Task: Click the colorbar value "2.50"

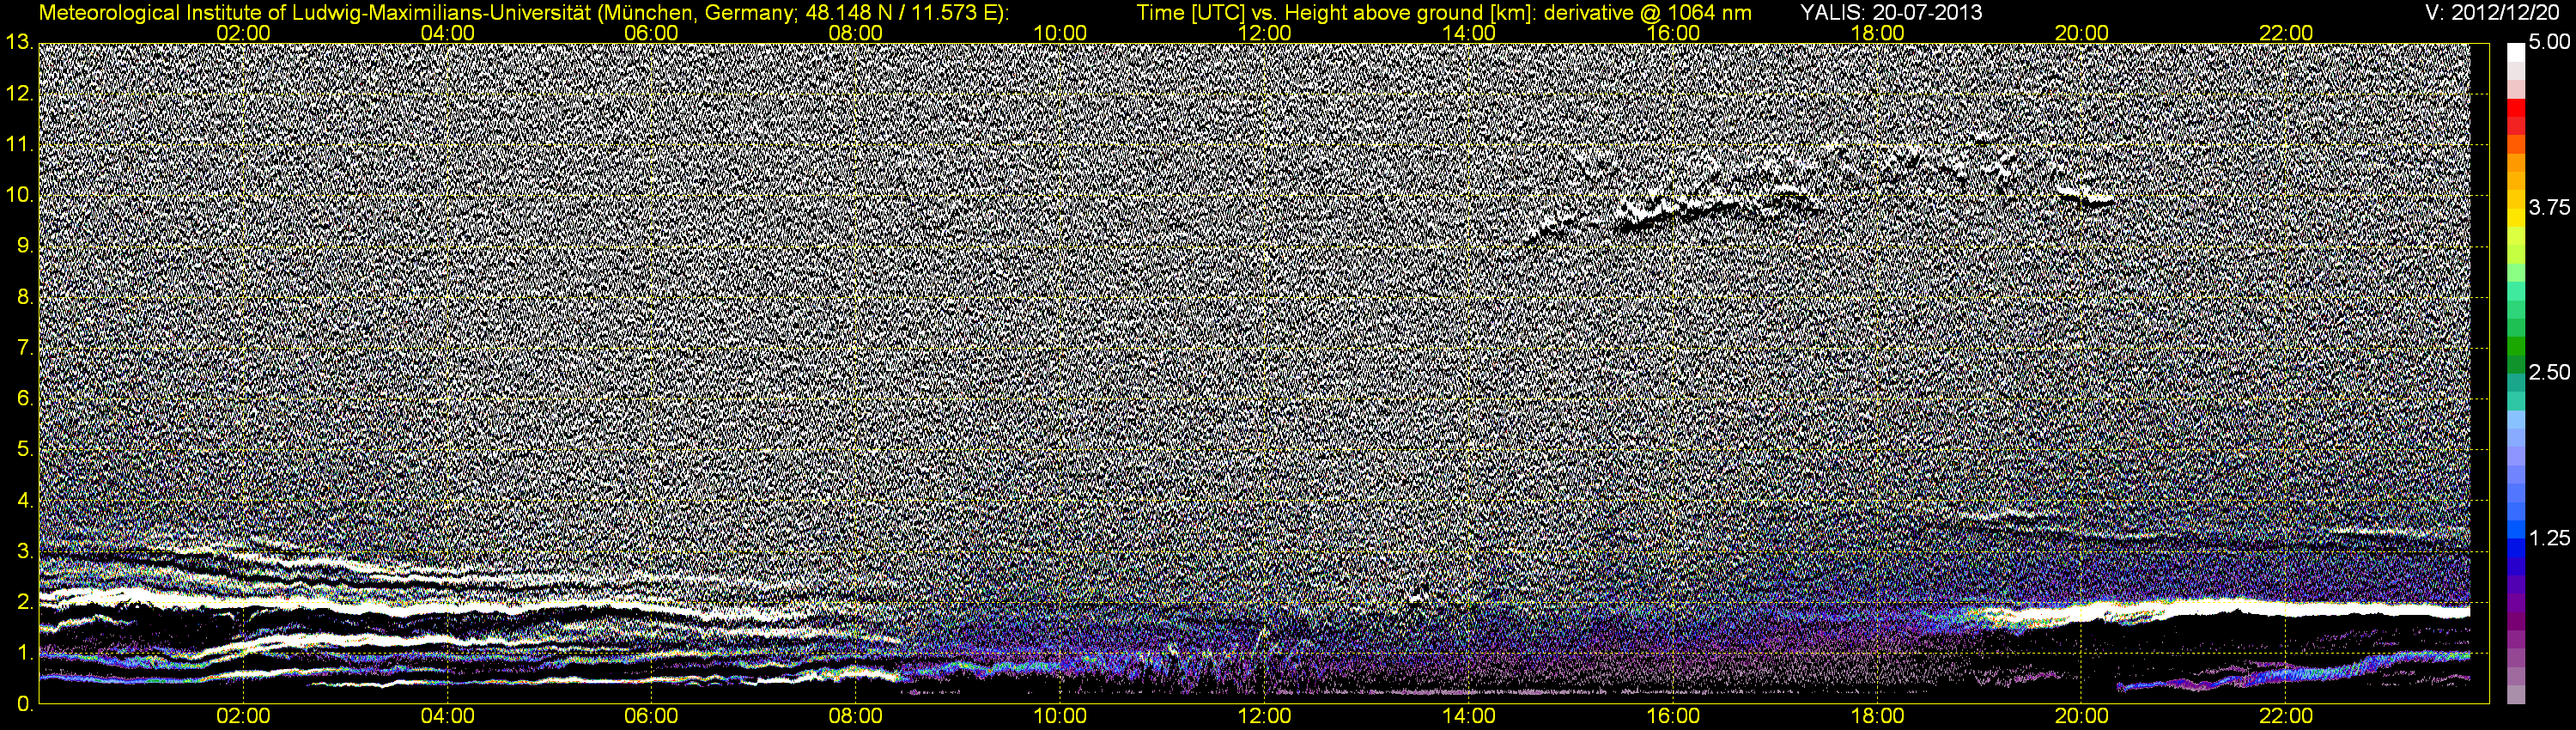Action: coord(2549,373)
